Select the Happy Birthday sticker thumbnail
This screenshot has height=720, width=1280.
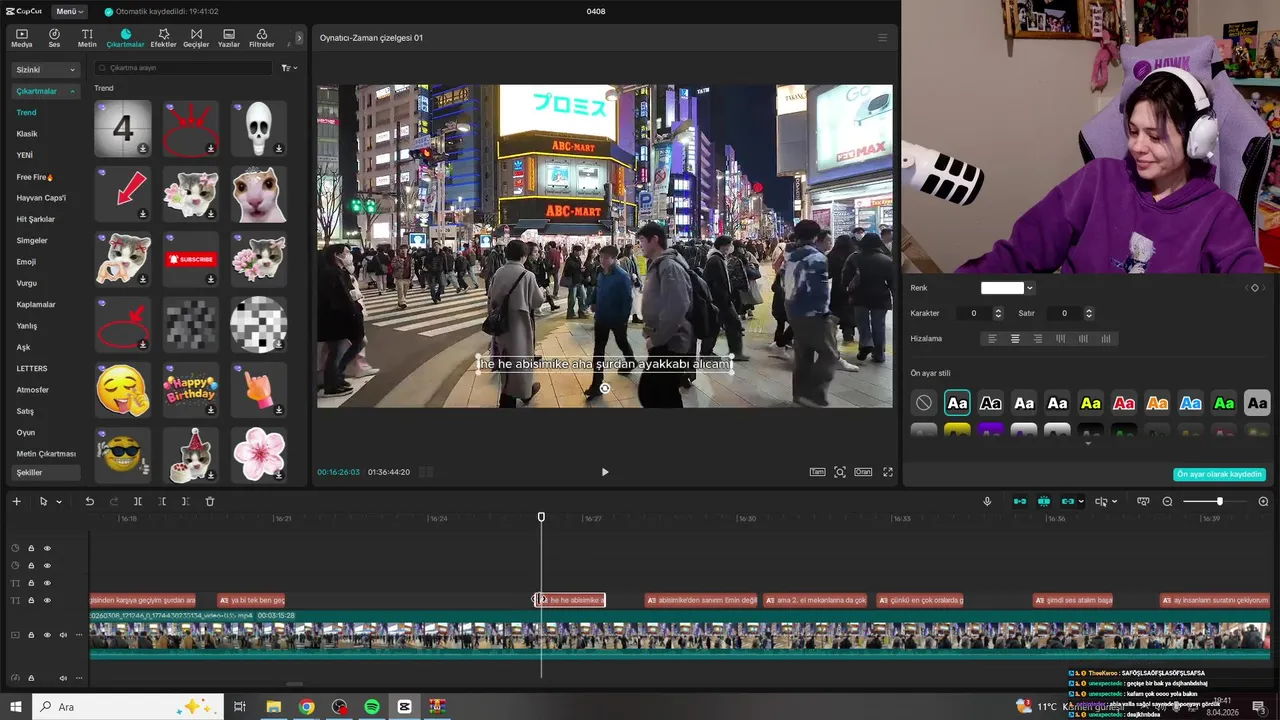tap(191, 389)
